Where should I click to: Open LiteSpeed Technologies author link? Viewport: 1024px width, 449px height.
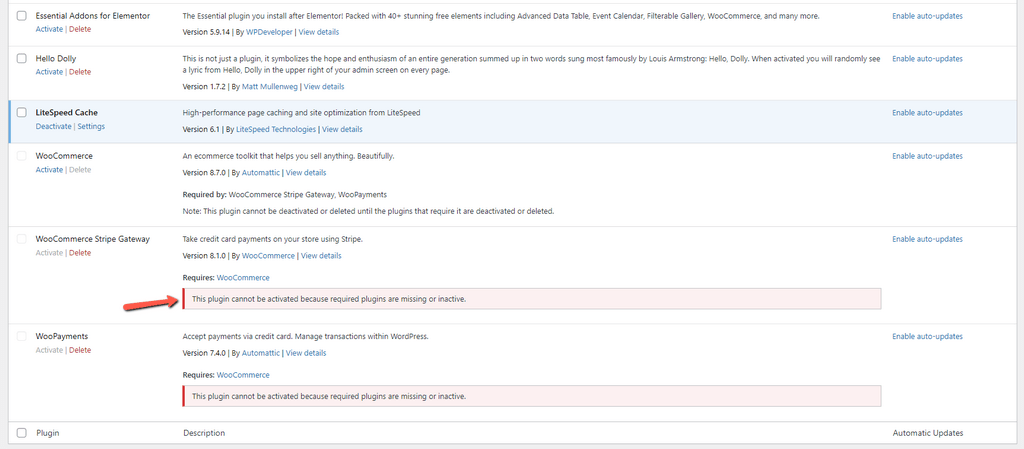click(x=276, y=129)
